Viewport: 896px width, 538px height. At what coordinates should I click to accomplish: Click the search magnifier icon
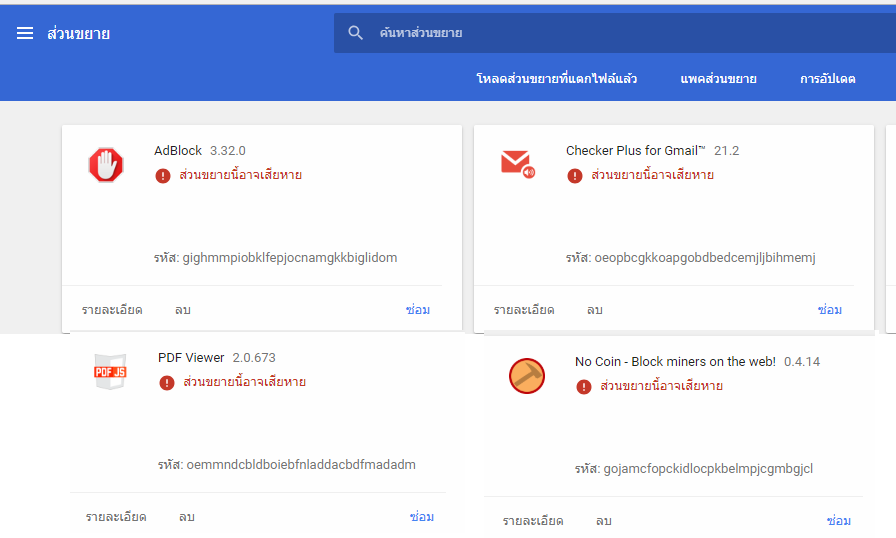[x=355, y=33]
